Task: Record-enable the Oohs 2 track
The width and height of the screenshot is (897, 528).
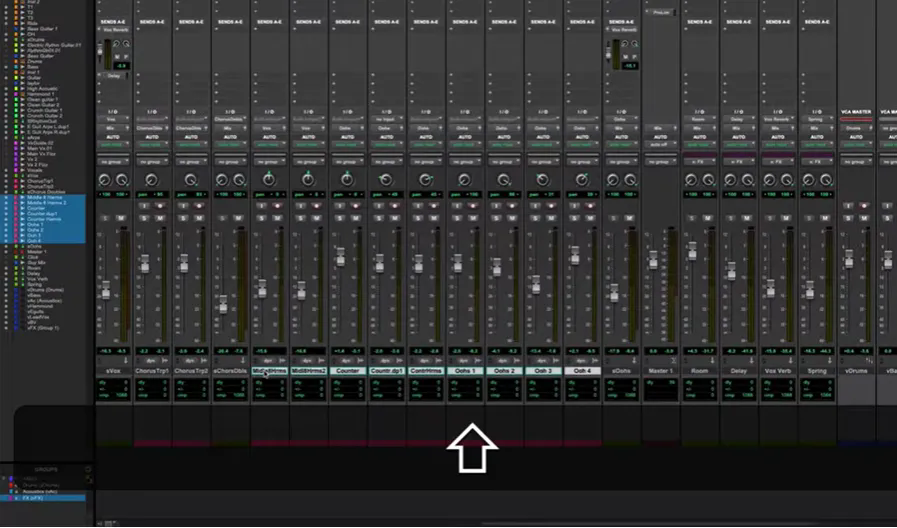Action: pyautogui.click(x=511, y=206)
